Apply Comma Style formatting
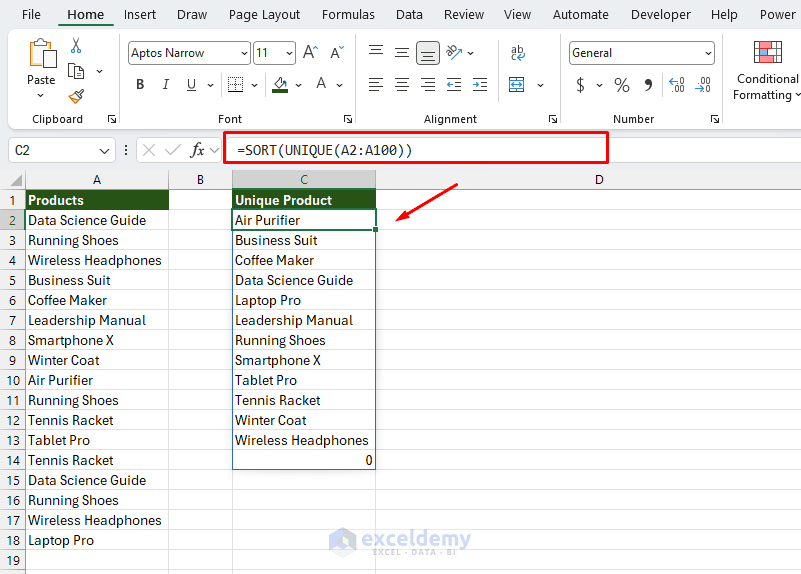 point(648,84)
